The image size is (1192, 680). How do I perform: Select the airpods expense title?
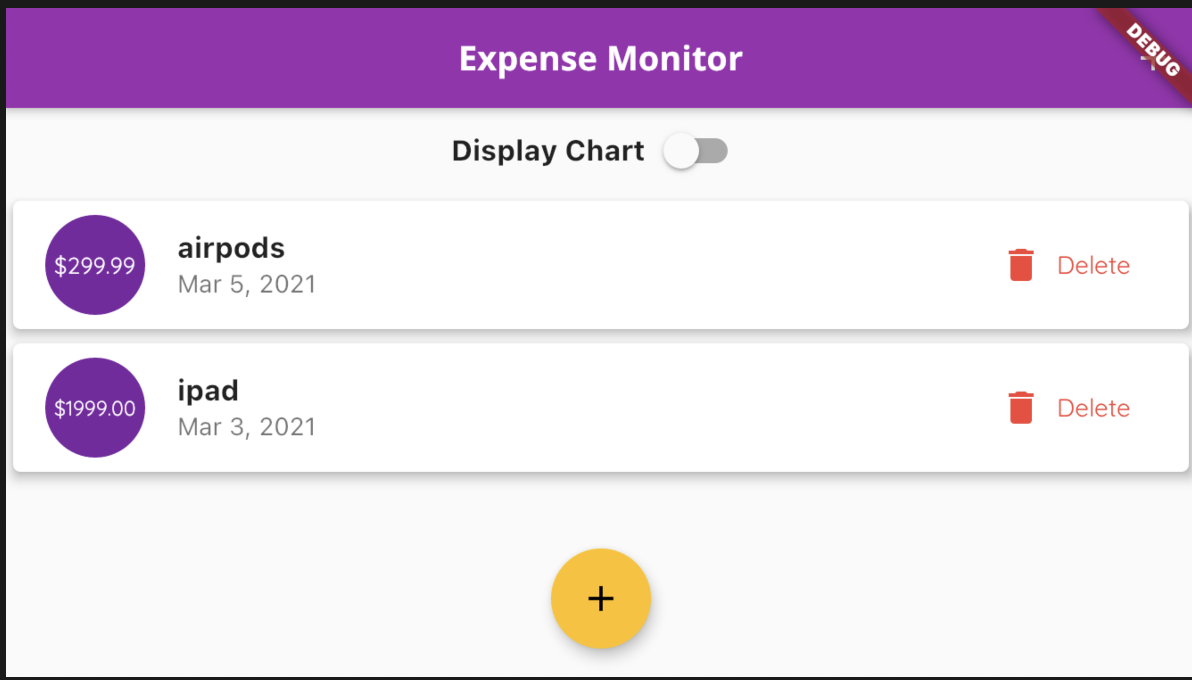tap(231, 248)
